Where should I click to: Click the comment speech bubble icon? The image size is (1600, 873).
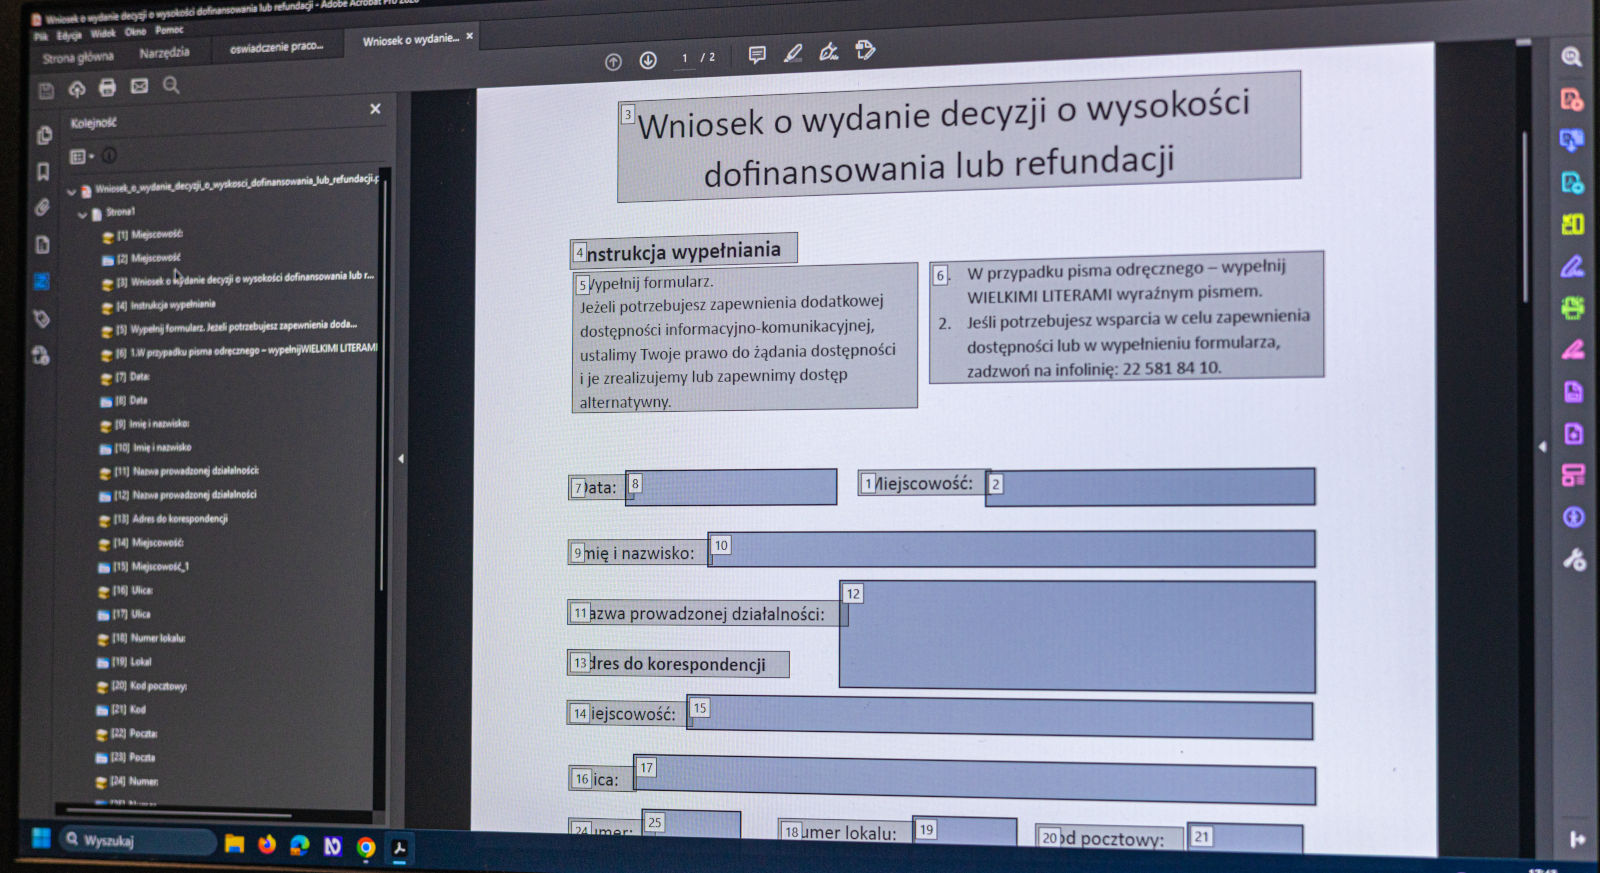757,54
